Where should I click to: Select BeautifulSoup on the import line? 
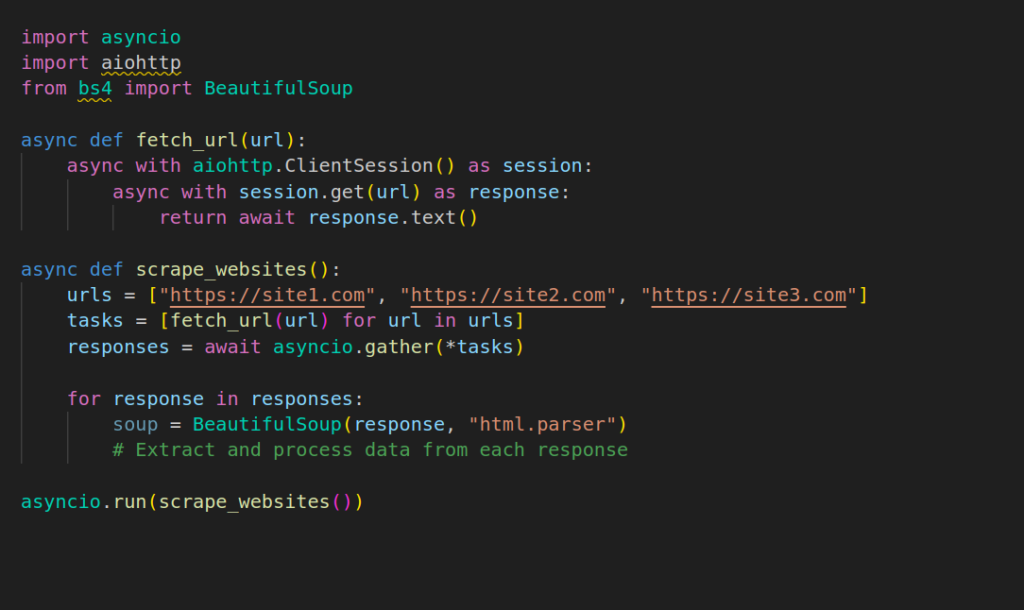pyautogui.click(x=278, y=88)
